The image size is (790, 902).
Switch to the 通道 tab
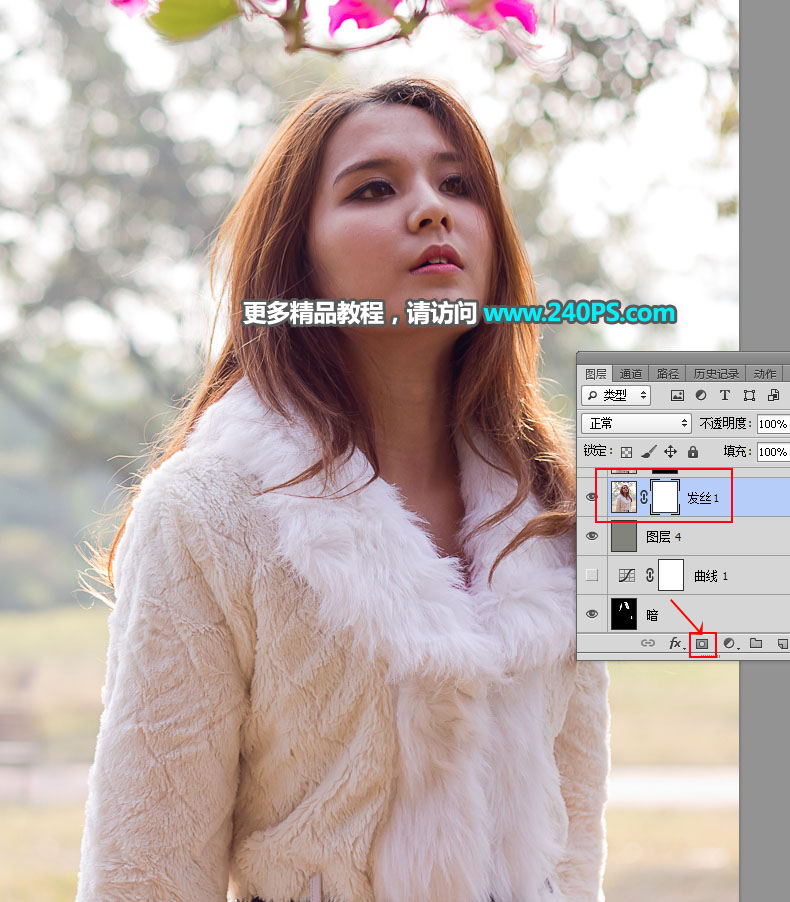pyautogui.click(x=631, y=374)
